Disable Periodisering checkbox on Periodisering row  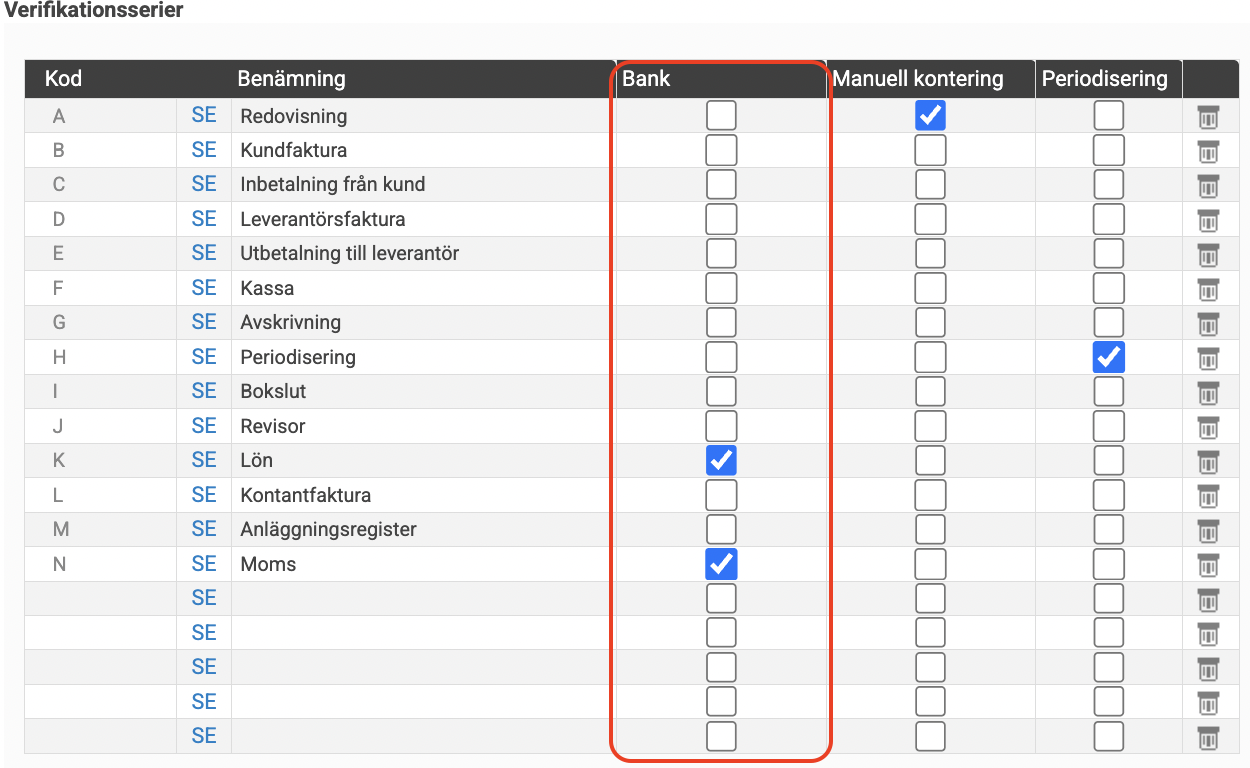coord(1108,357)
